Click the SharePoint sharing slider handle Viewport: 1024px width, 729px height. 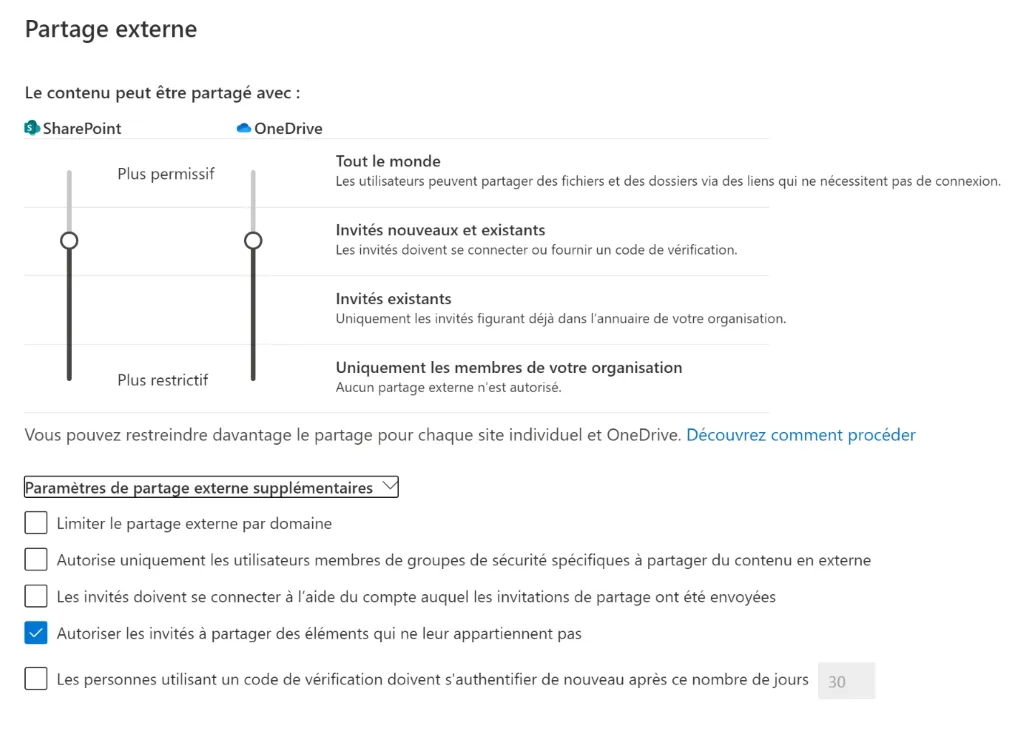(x=69, y=240)
